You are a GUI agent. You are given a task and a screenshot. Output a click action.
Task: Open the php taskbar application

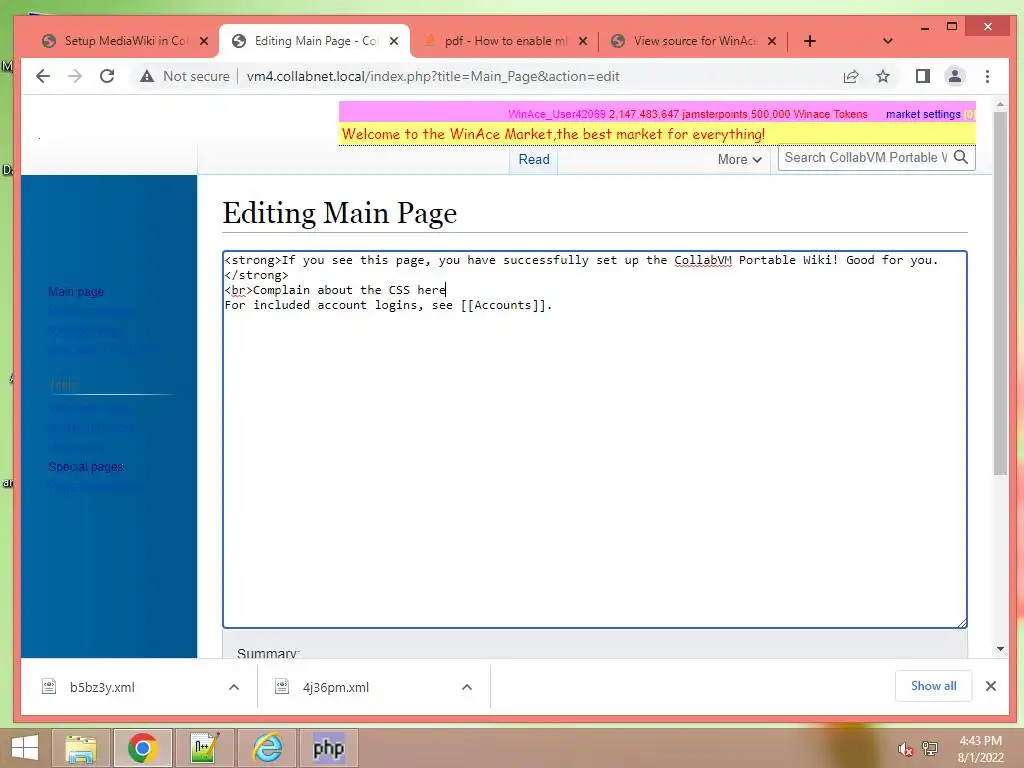tap(328, 748)
